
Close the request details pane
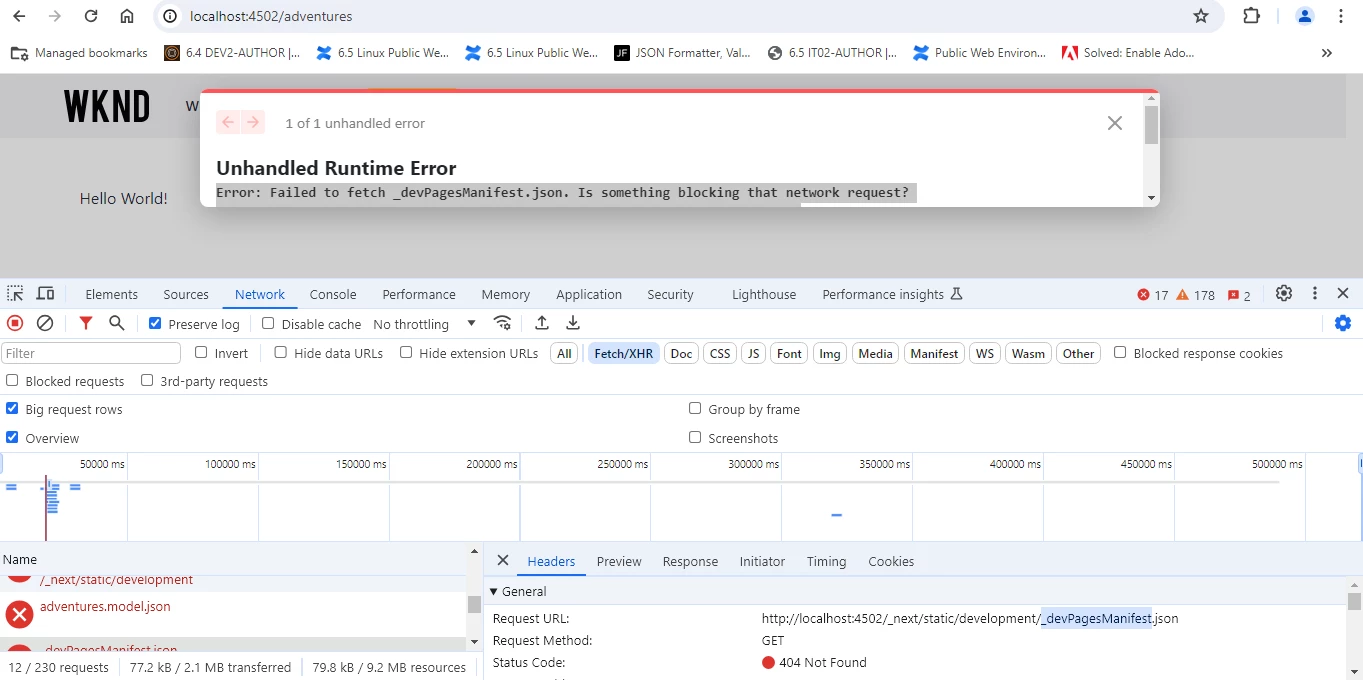pyautogui.click(x=503, y=560)
